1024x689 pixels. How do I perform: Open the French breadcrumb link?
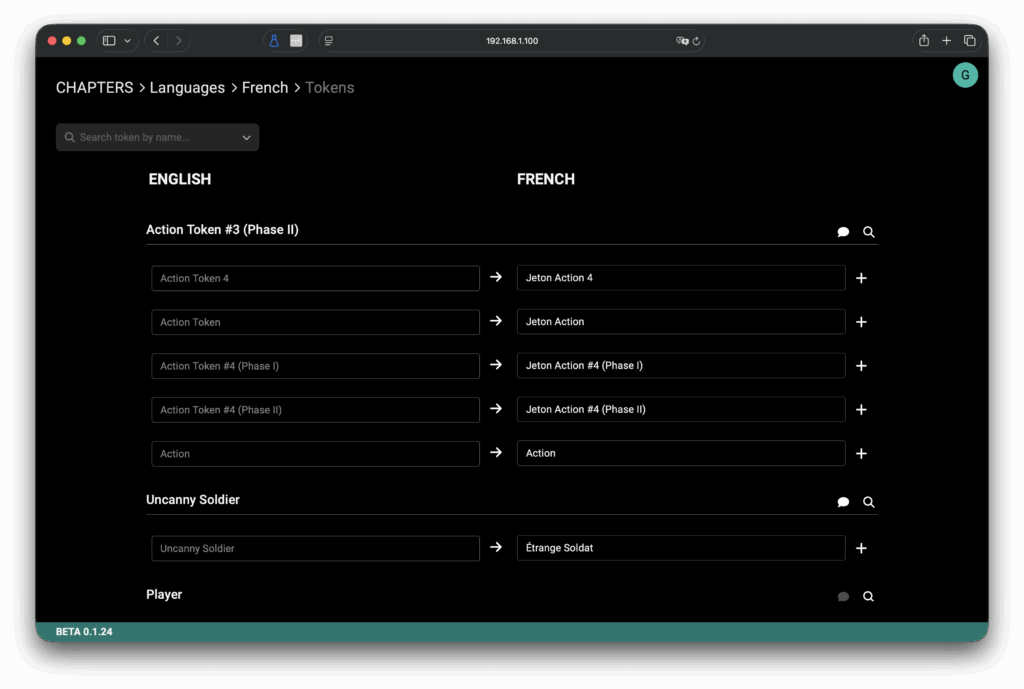click(265, 88)
